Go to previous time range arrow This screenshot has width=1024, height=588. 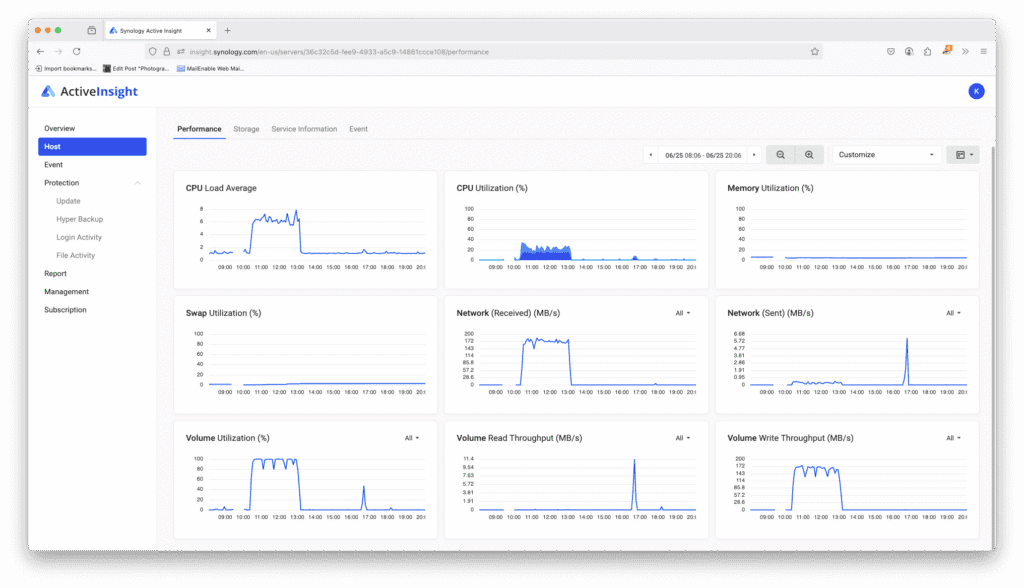point(651,155)
